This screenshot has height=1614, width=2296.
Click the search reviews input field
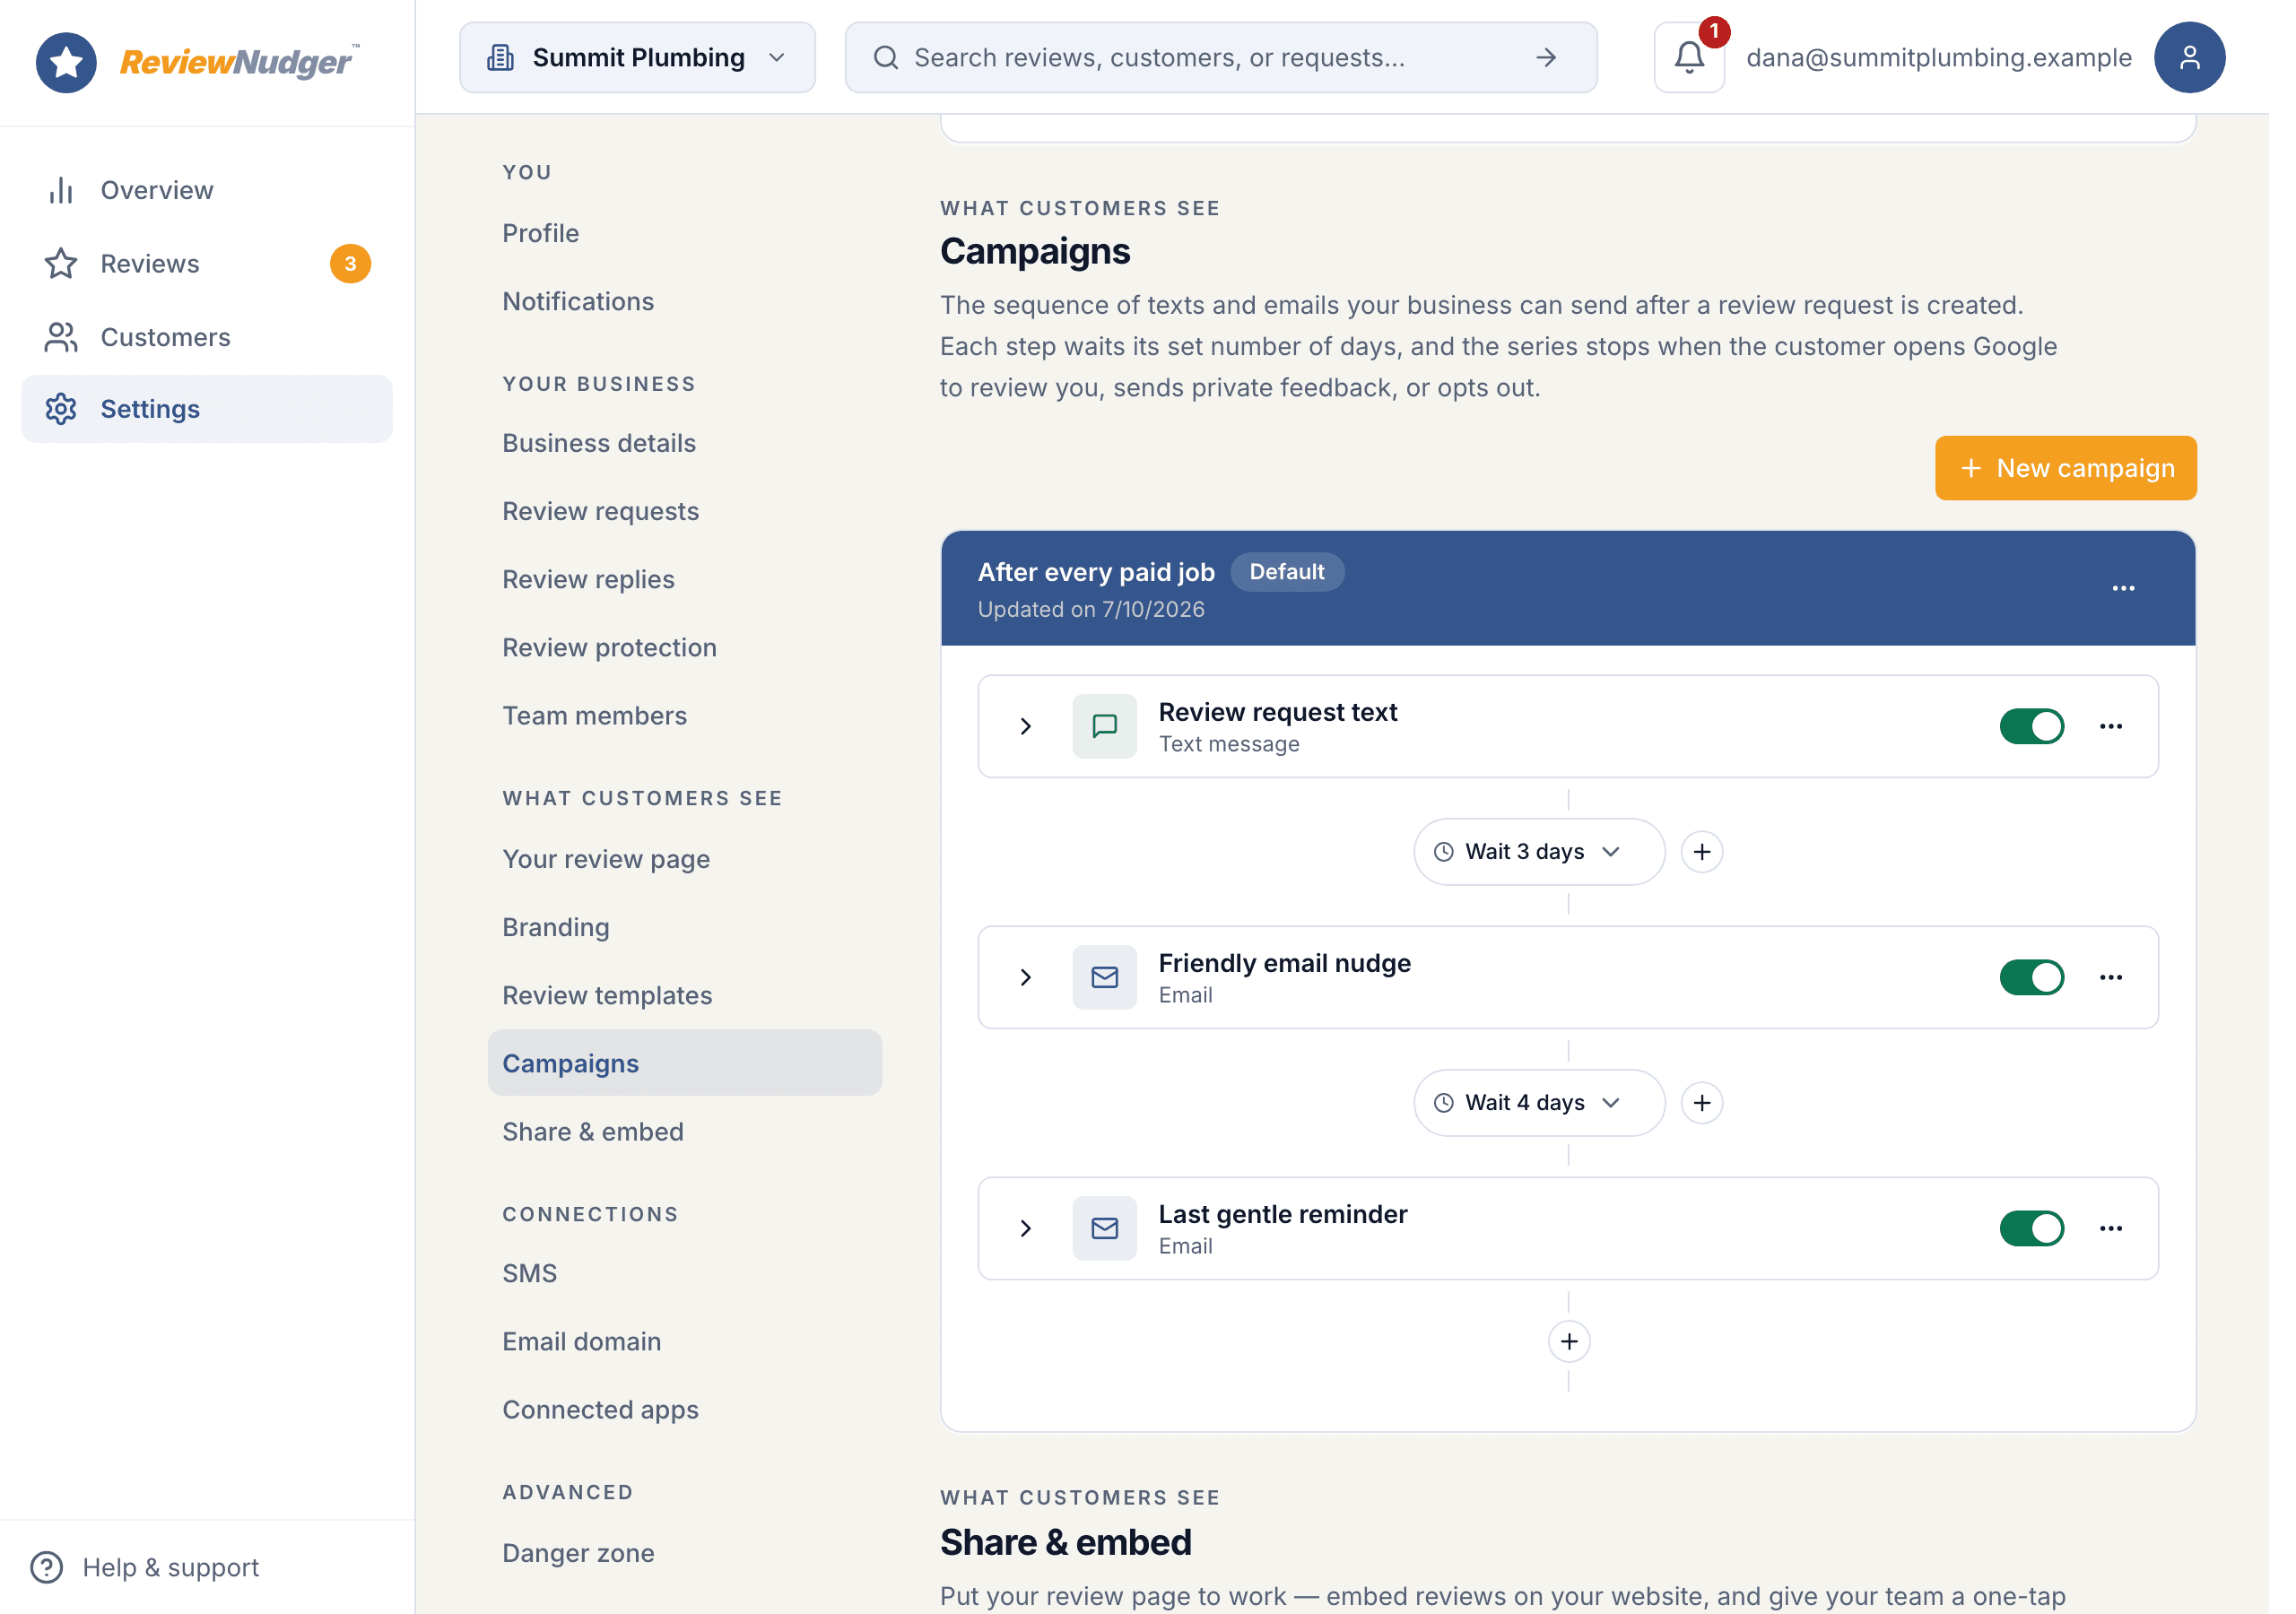point(1235,58)
